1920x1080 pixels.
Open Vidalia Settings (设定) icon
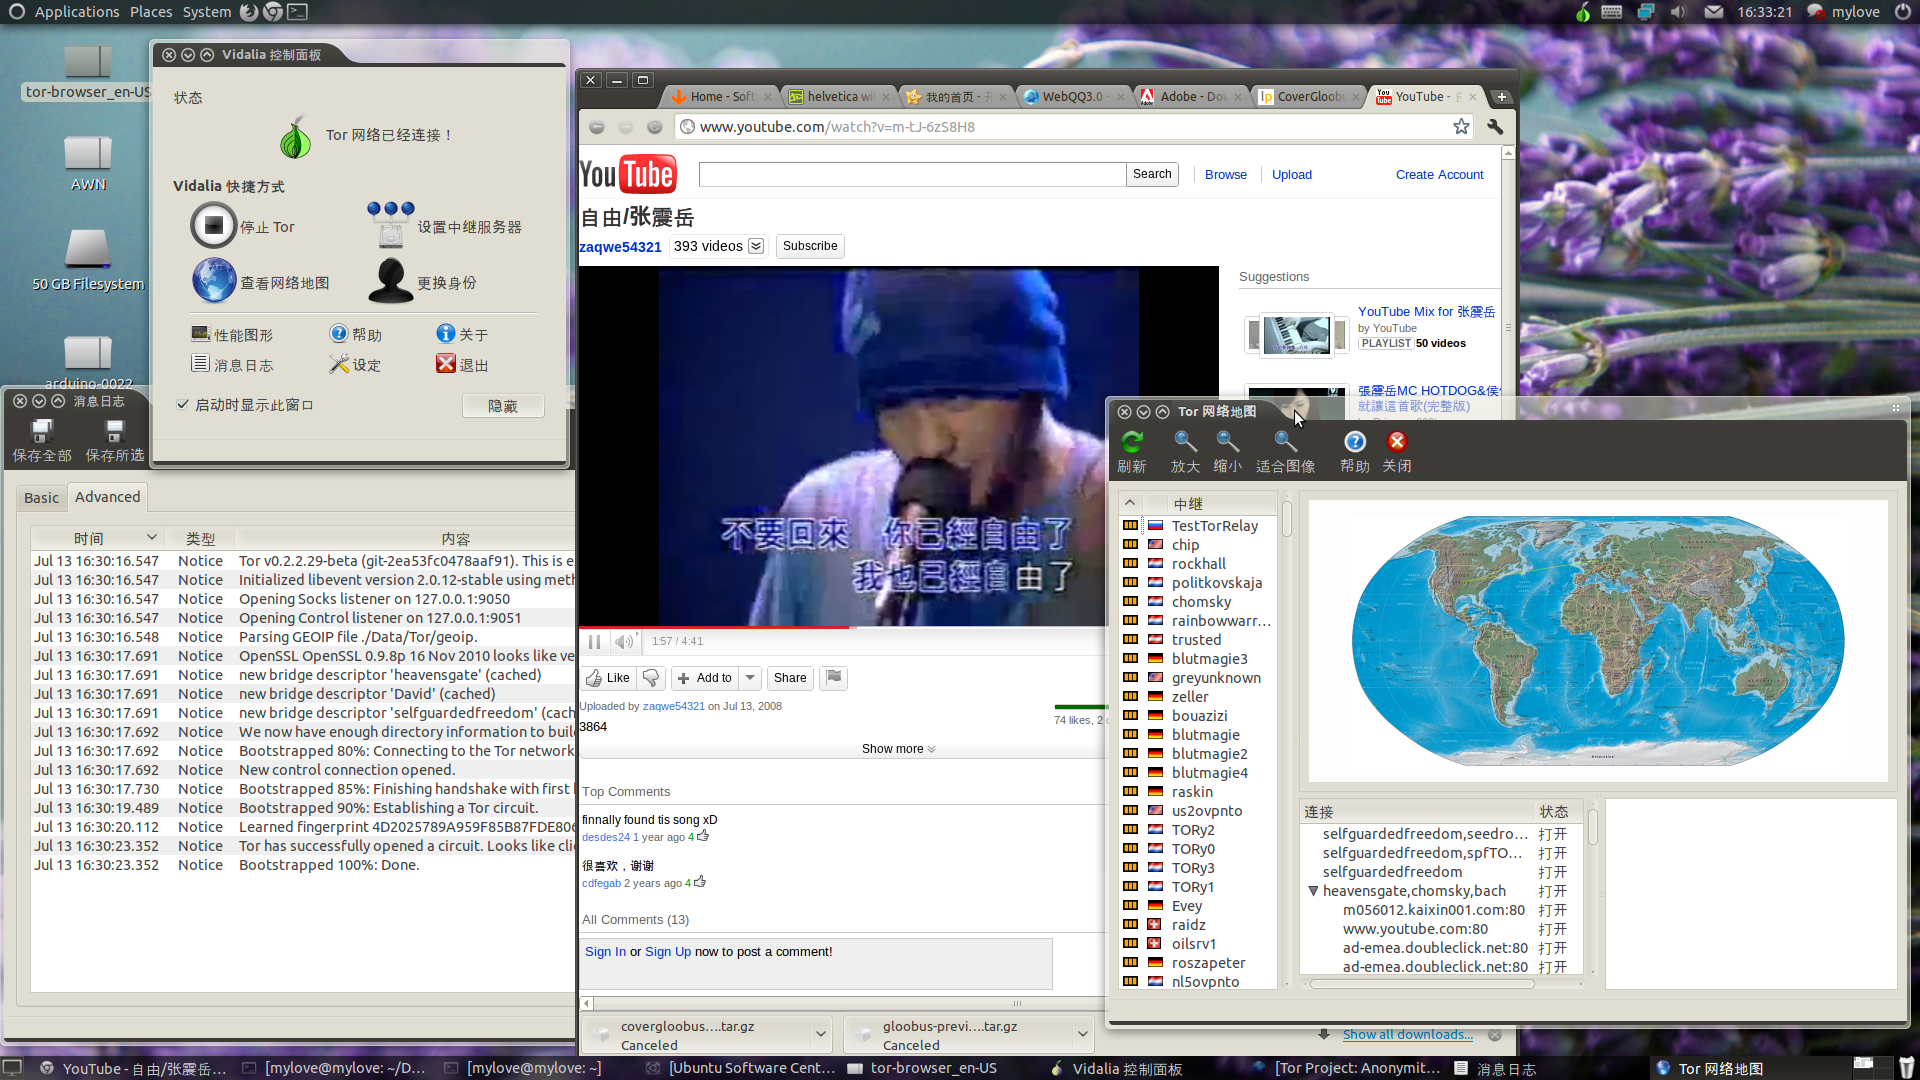[x=339, y=364]
